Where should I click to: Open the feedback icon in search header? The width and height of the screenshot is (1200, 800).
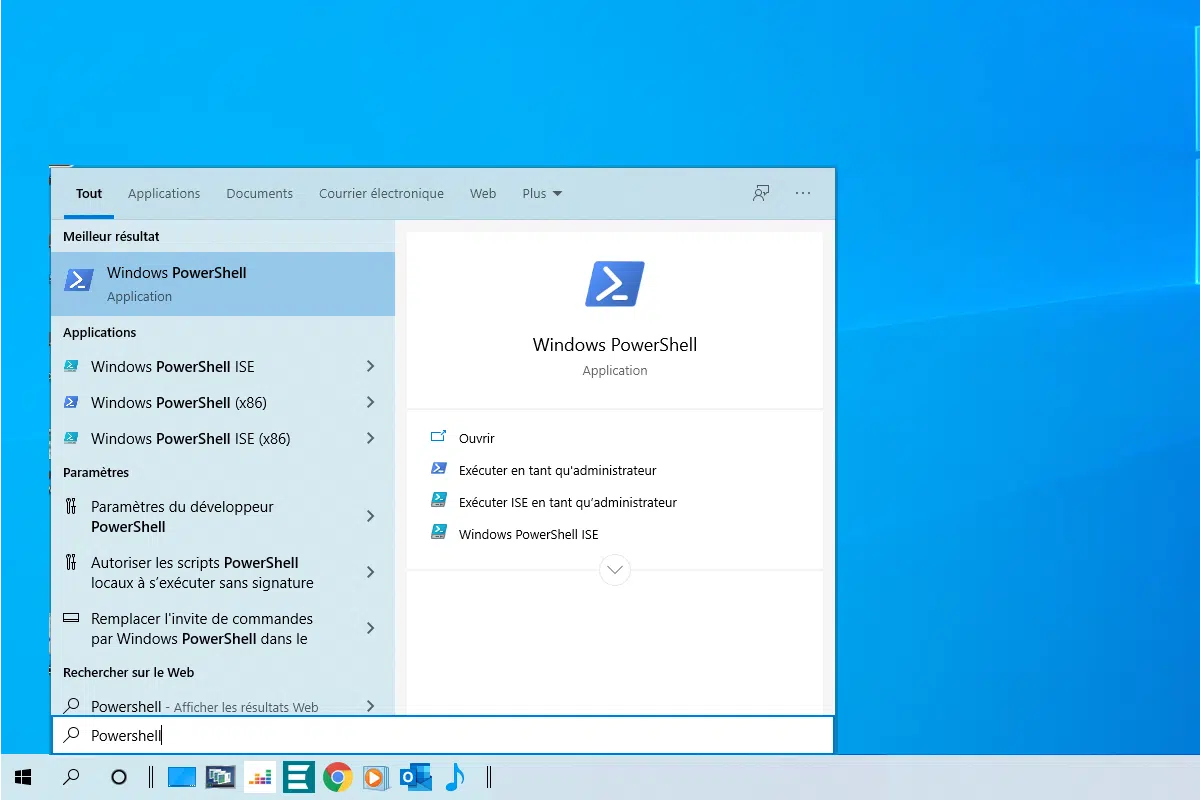[x=761, y=193]
